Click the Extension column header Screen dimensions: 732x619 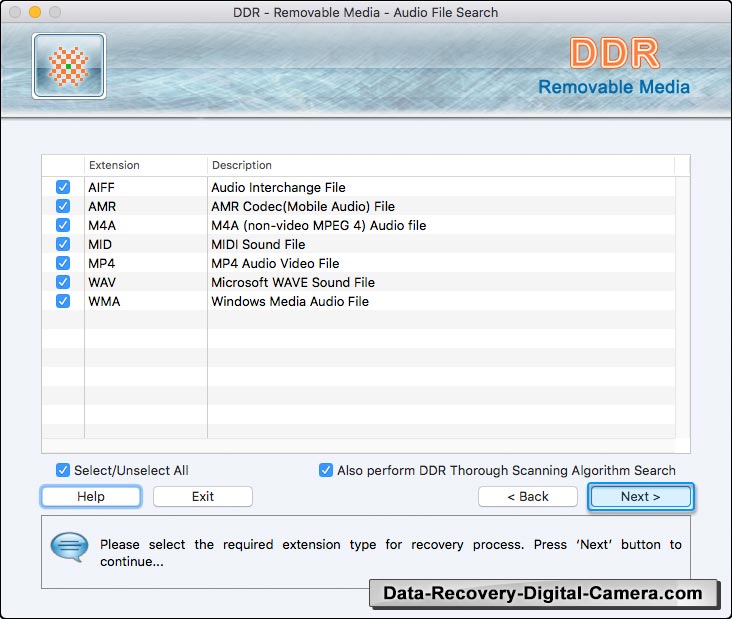point(146,165)
